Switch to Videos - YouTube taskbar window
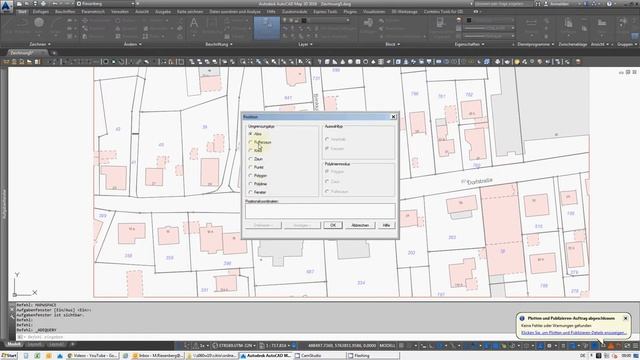This screenshot has height=360, width=640. point(92,356)
